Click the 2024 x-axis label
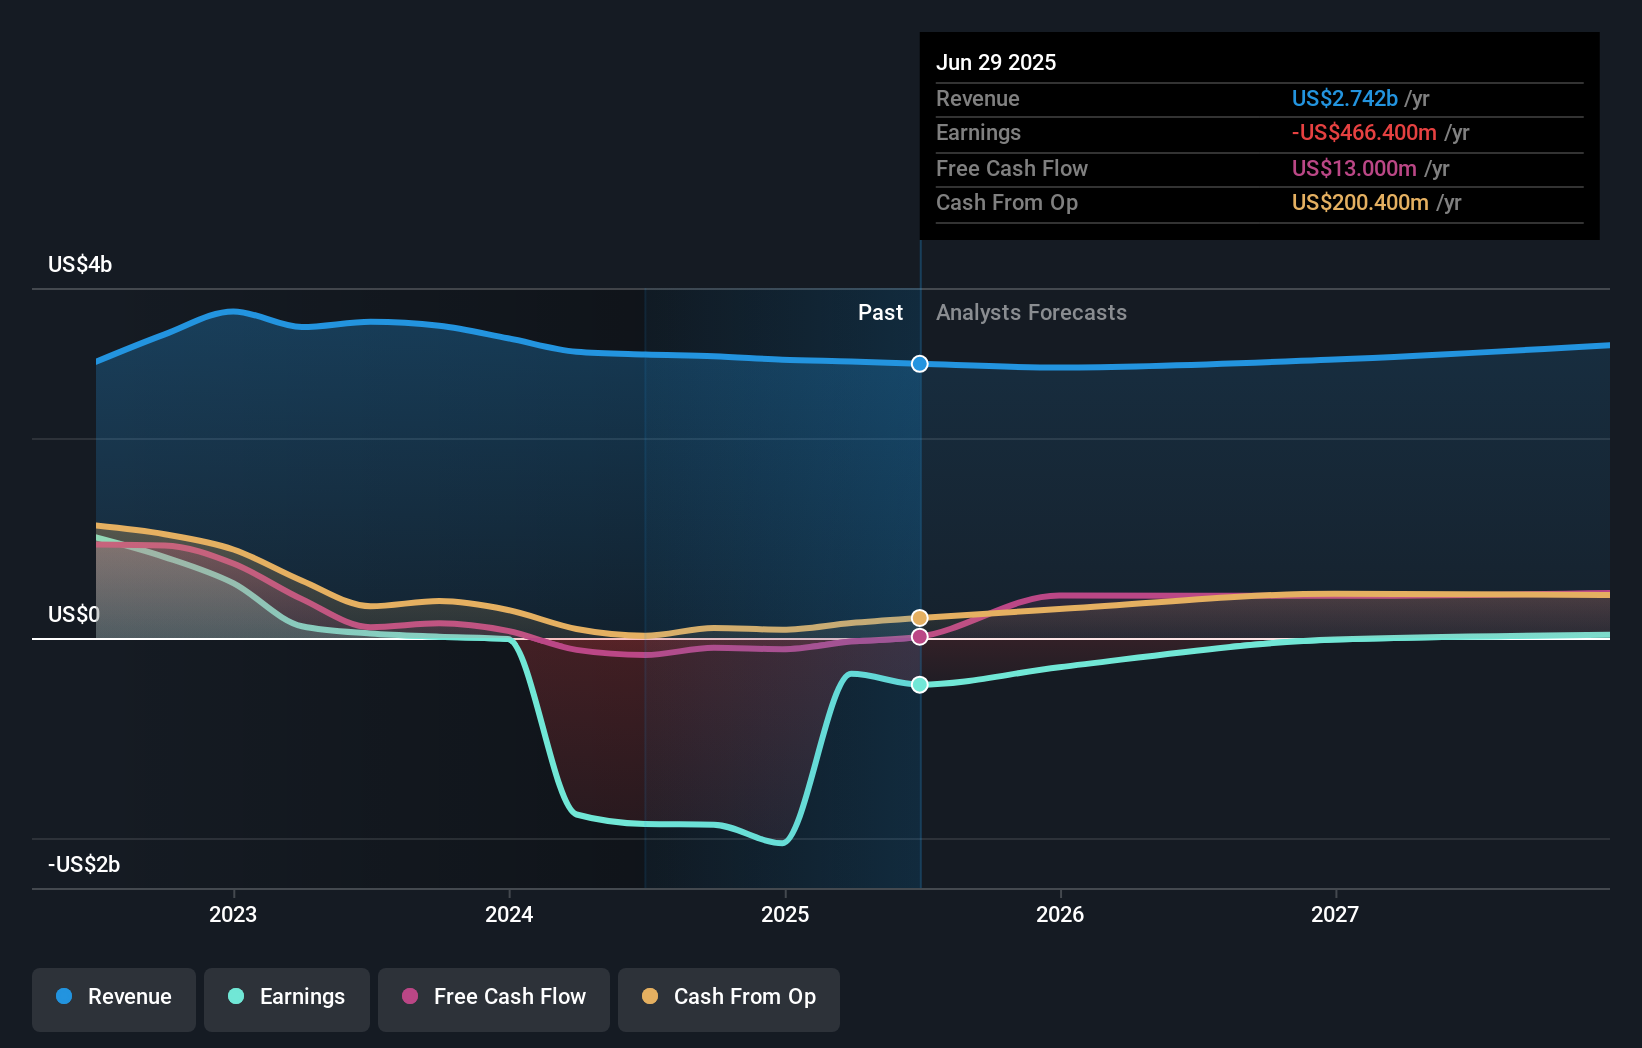The image size is (1642, 1048). click(x=509, y=915)
